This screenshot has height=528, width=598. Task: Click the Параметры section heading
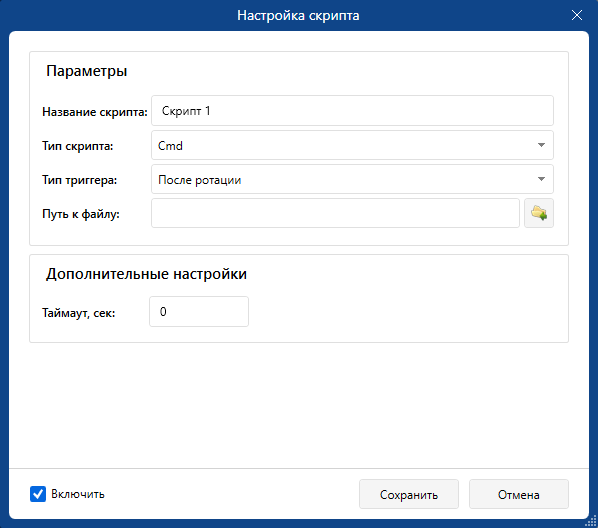pos(87,71)
